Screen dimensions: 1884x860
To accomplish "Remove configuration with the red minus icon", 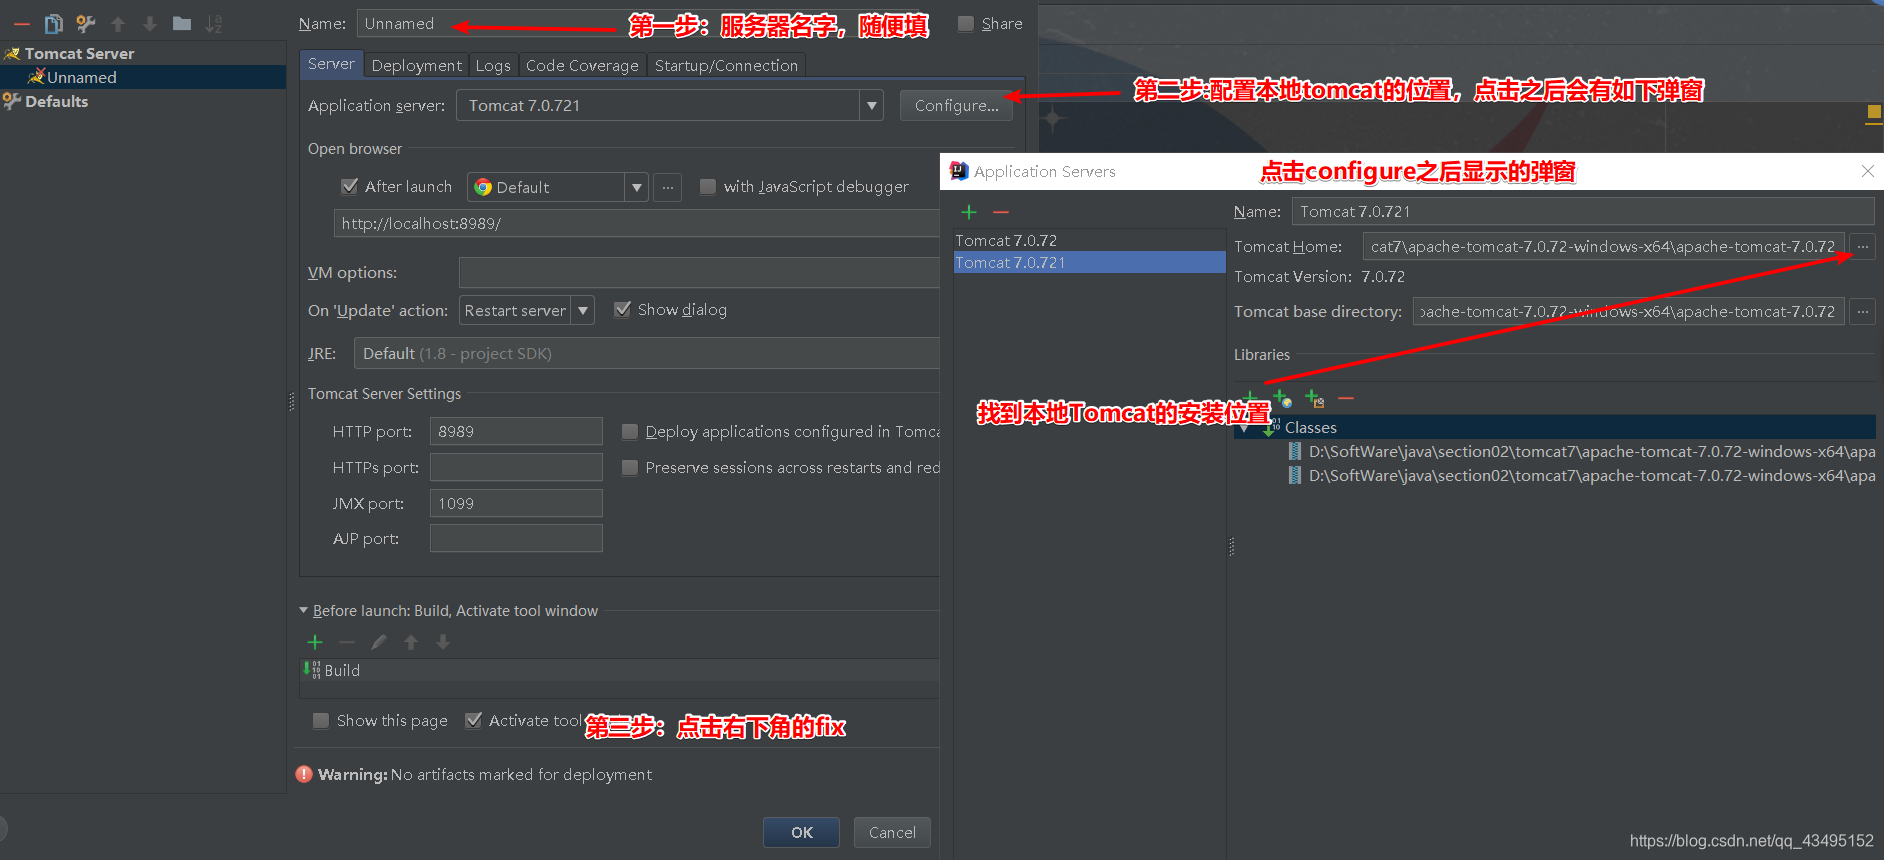I will [x=22, y=23].
